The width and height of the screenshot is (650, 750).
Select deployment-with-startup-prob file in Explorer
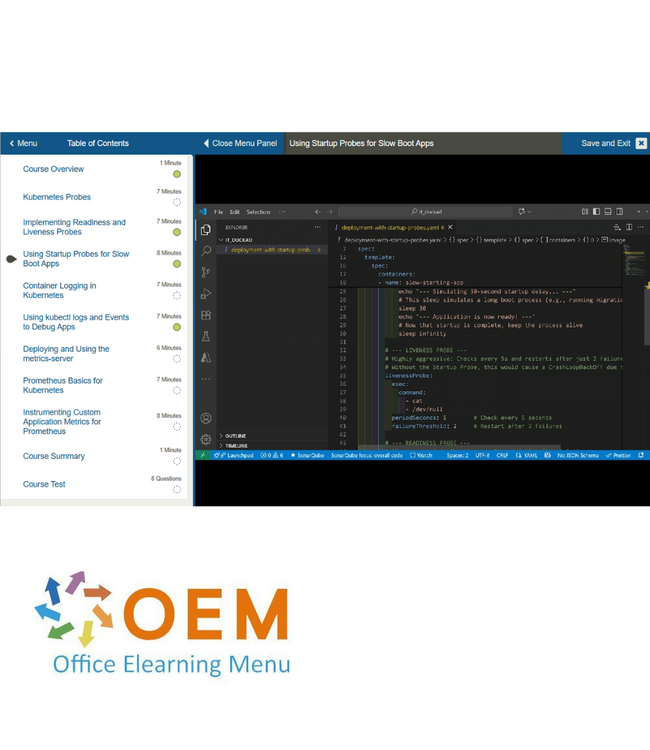coord(272,250)
